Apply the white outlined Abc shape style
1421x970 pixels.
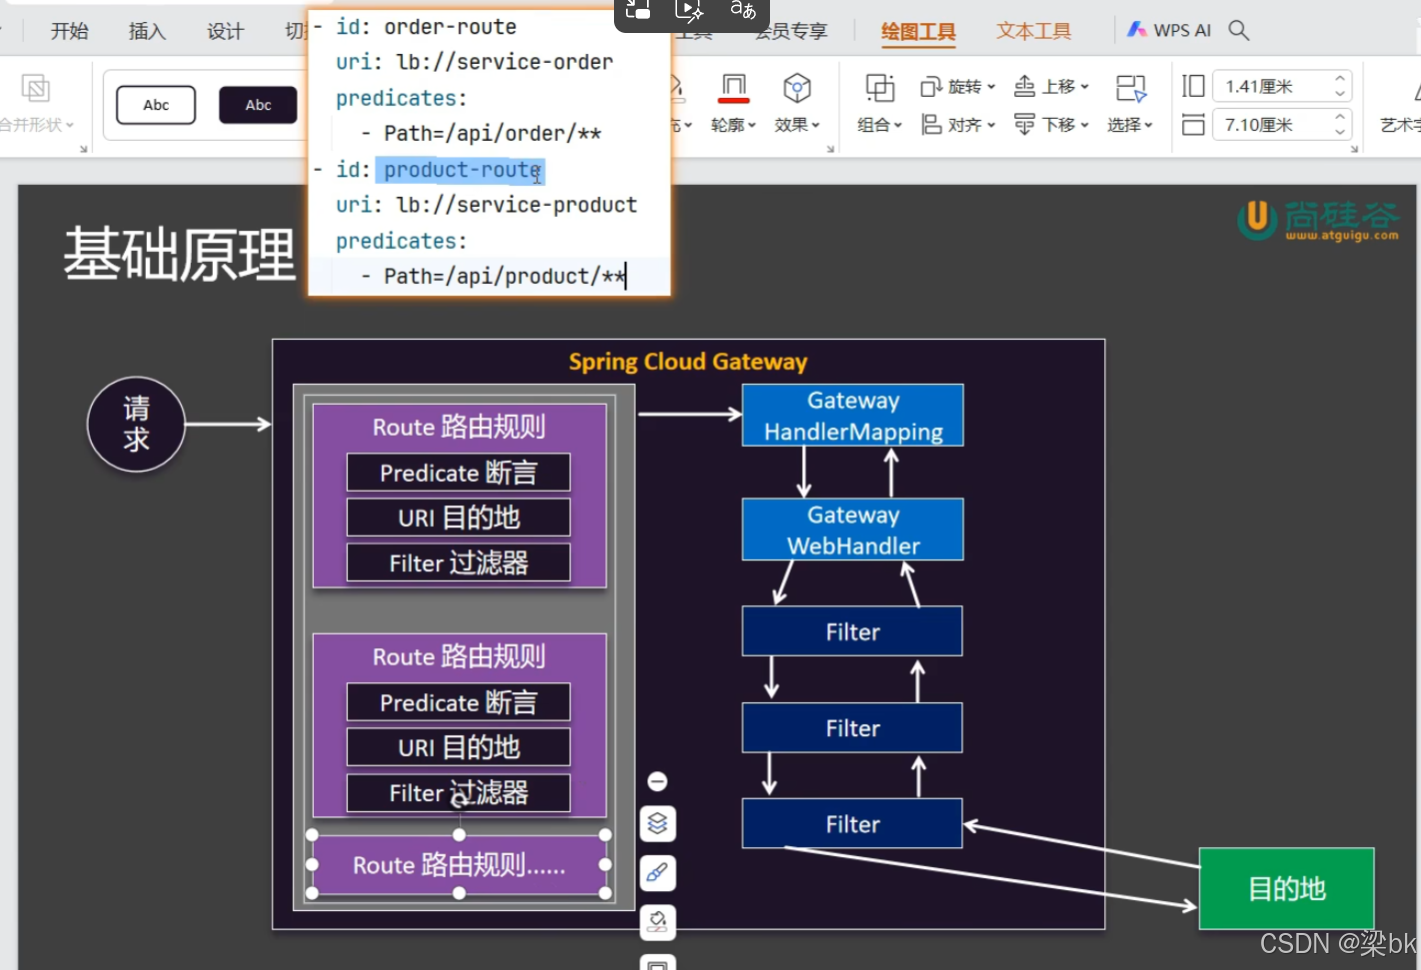coord(156,105)
